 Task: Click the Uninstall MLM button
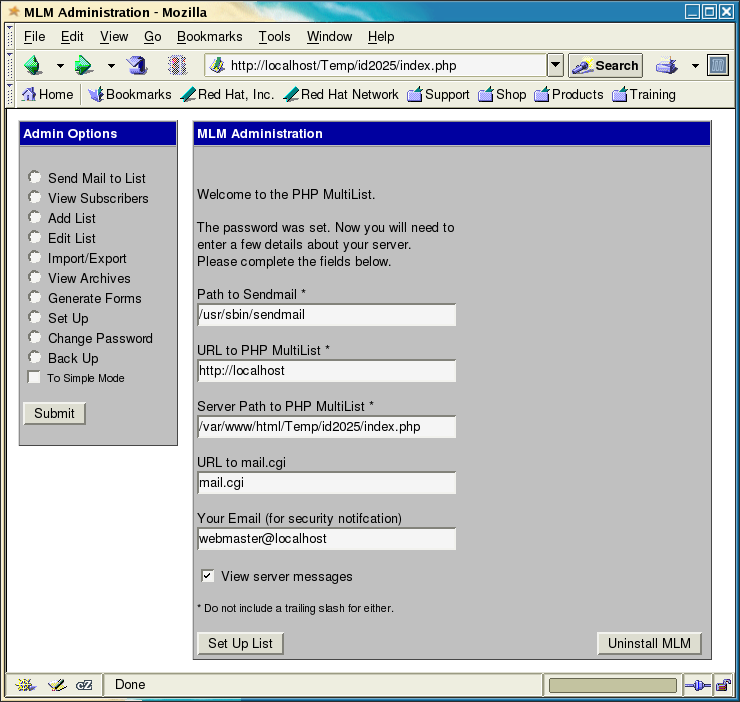(649, 643)
